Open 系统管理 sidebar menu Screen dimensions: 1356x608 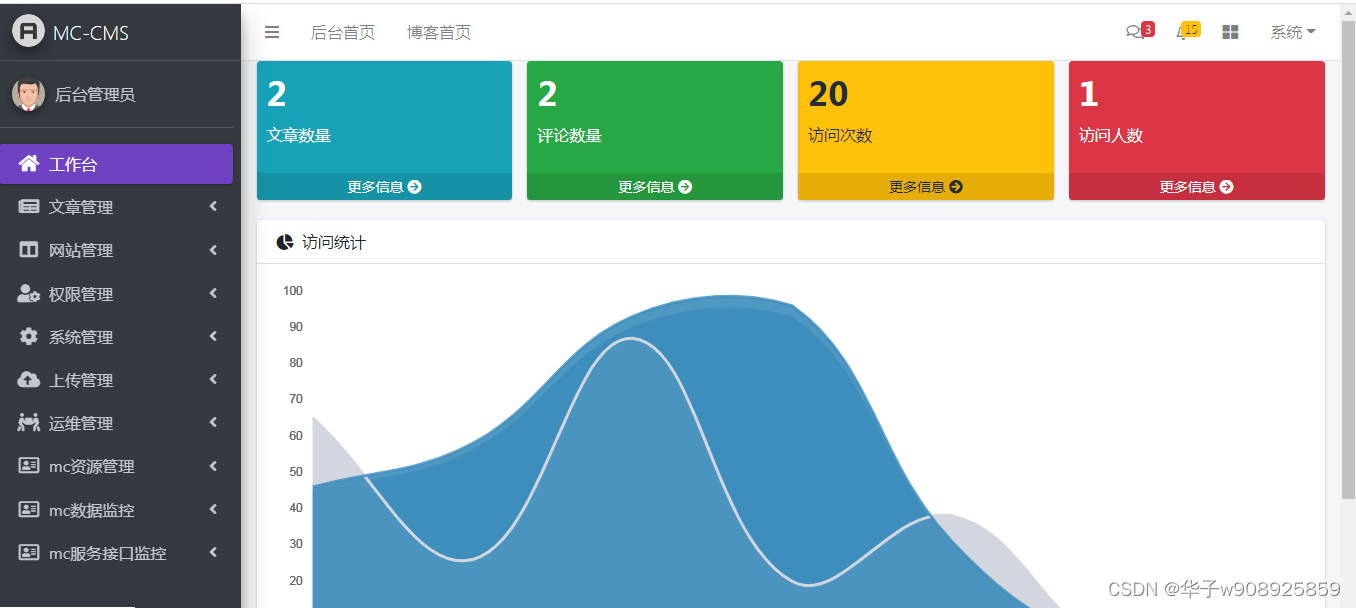tap(117, 337)
